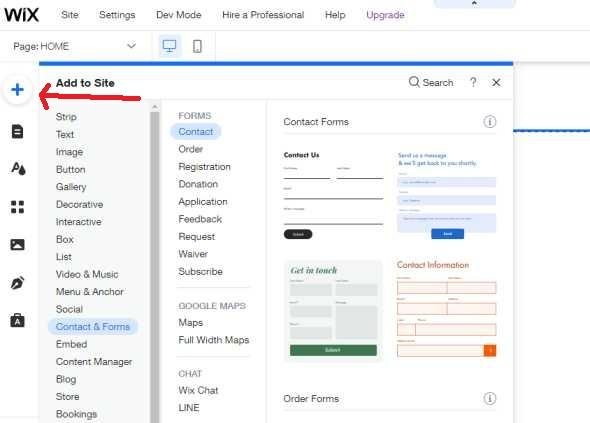Select Box category

point(65,239)
